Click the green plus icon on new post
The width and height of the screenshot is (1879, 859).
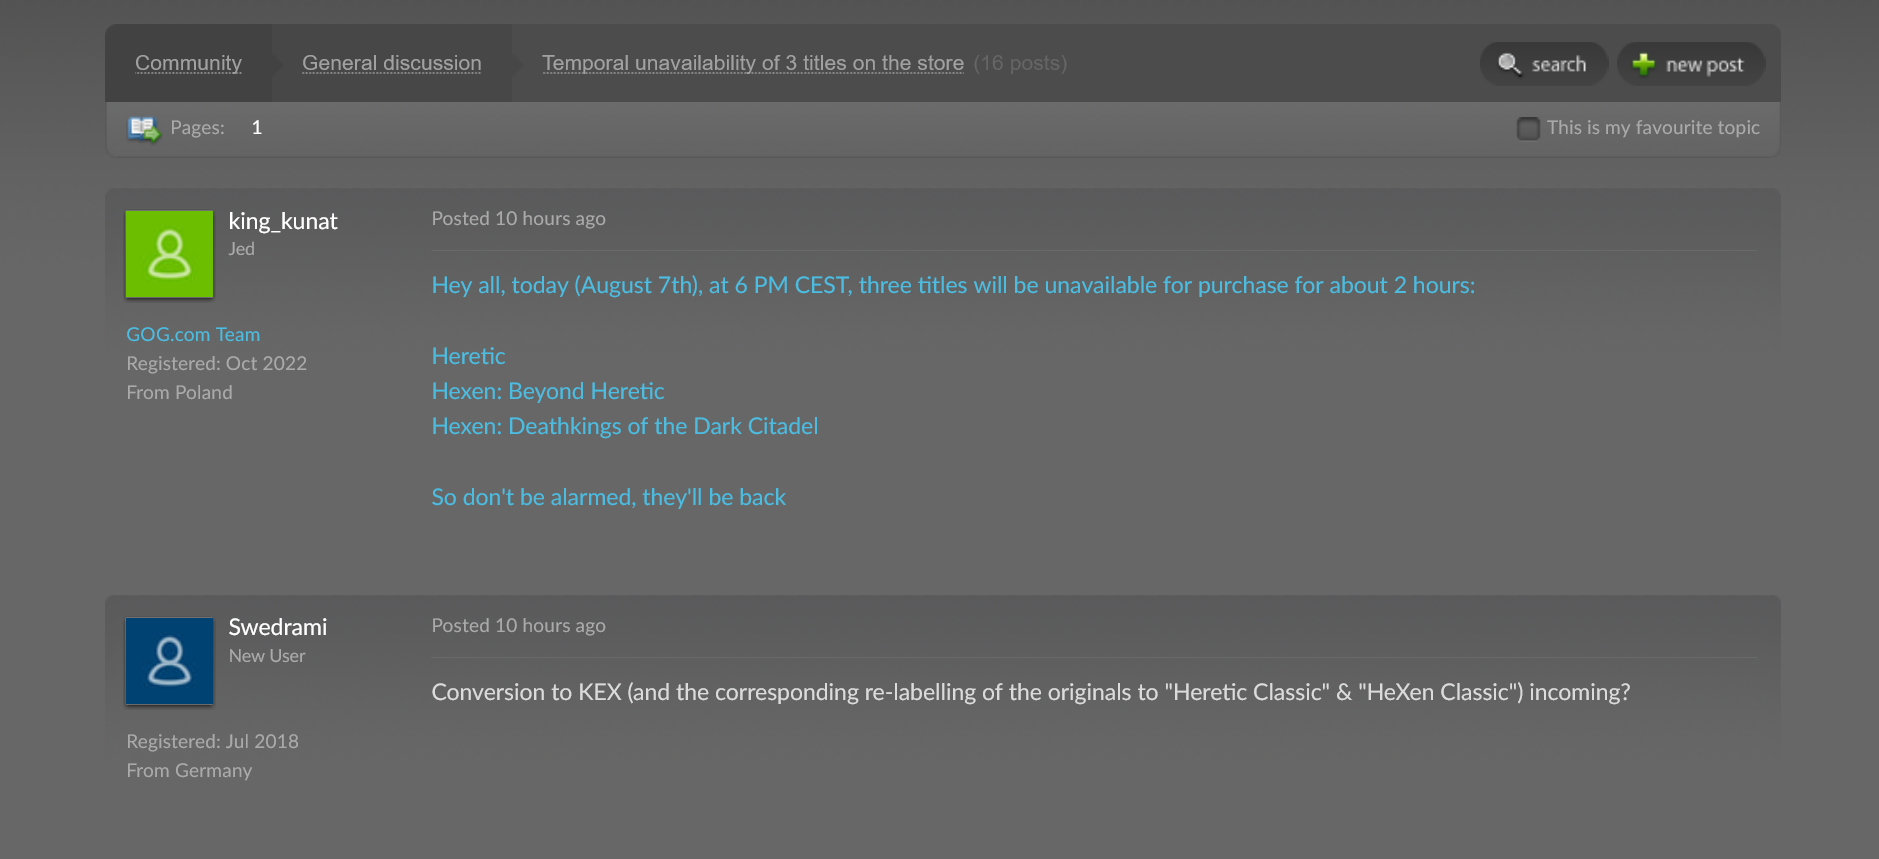1641,63
